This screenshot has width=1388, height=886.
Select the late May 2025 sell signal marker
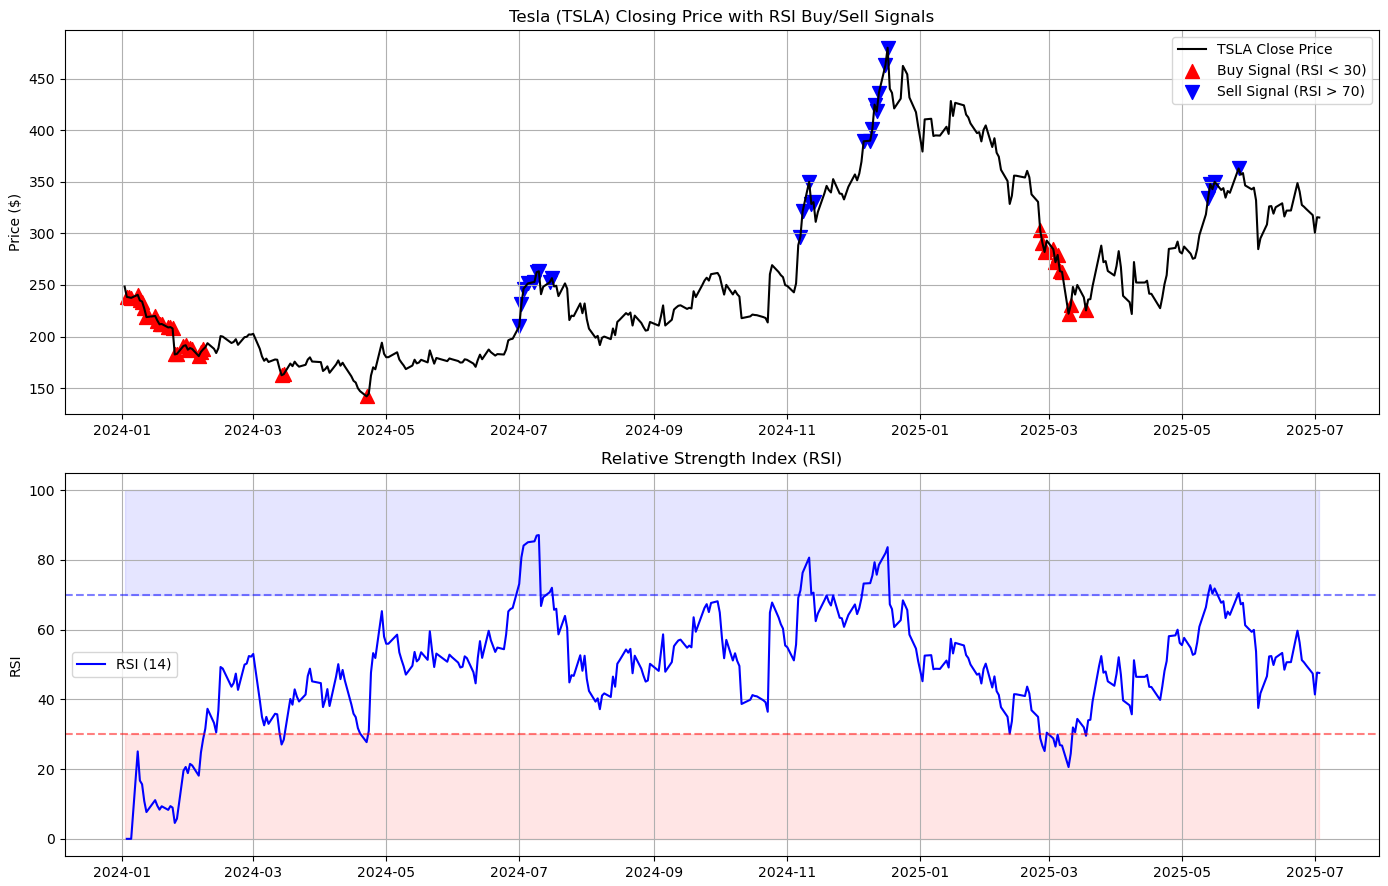[1239, 168]
